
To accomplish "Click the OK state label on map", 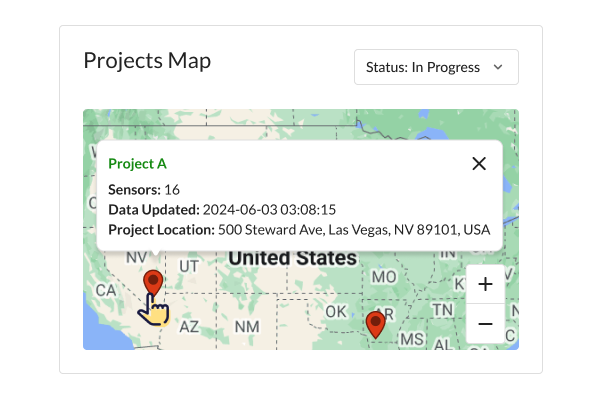I will [x=336, y=312].
